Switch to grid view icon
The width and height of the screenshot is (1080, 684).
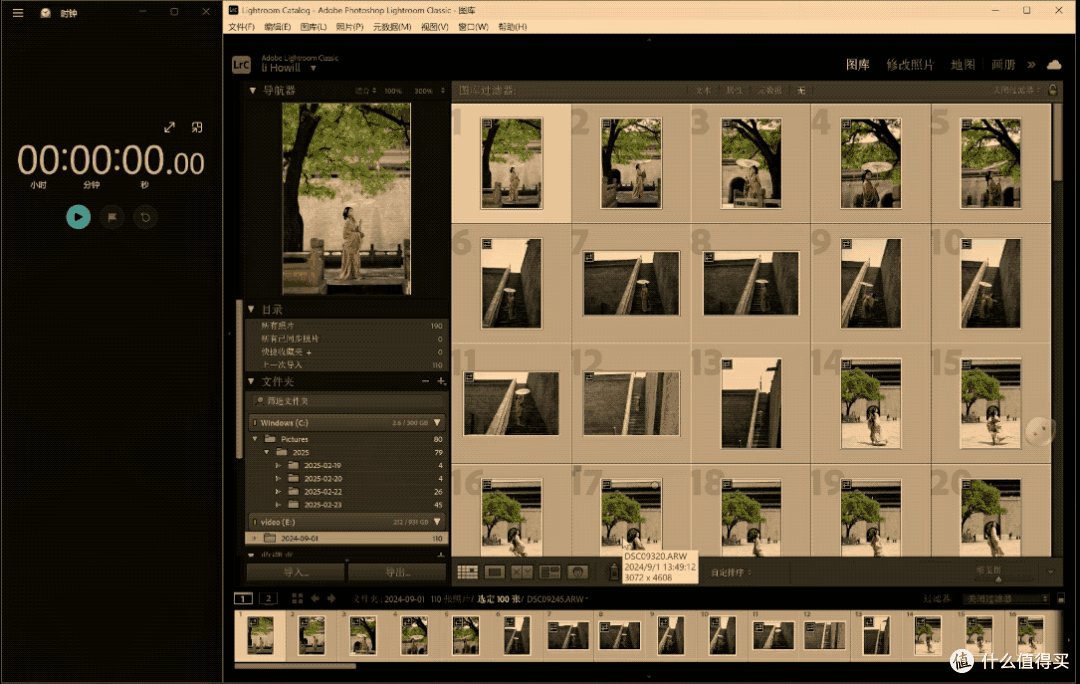coord(468,572)
